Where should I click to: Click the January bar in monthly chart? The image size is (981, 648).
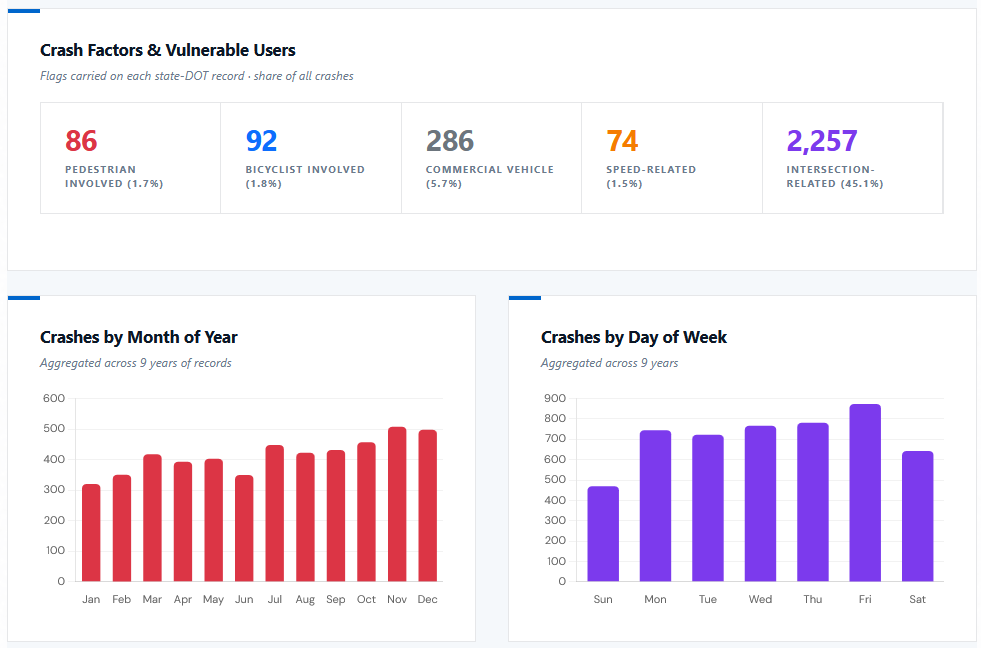click(91, 533)
